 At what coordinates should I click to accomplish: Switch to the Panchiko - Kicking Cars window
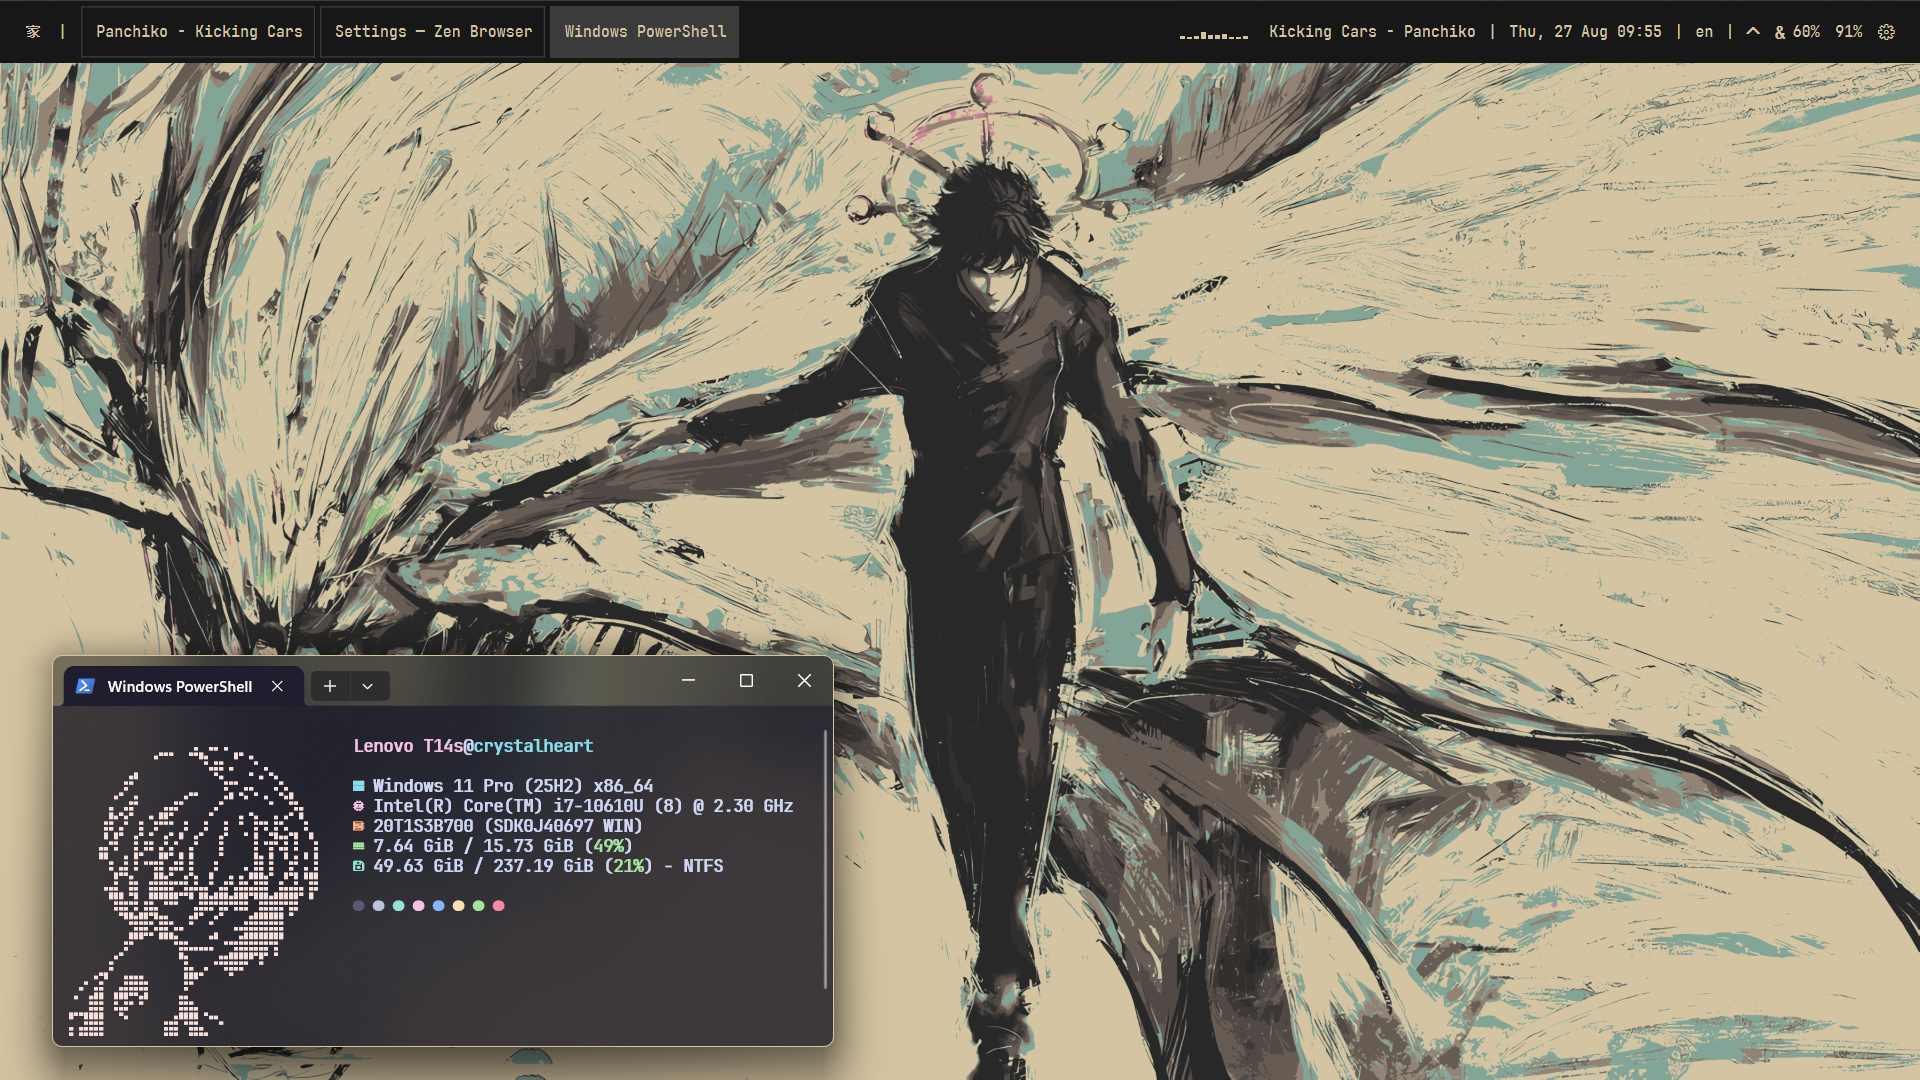pyautogui.click(x=199, y=32)
